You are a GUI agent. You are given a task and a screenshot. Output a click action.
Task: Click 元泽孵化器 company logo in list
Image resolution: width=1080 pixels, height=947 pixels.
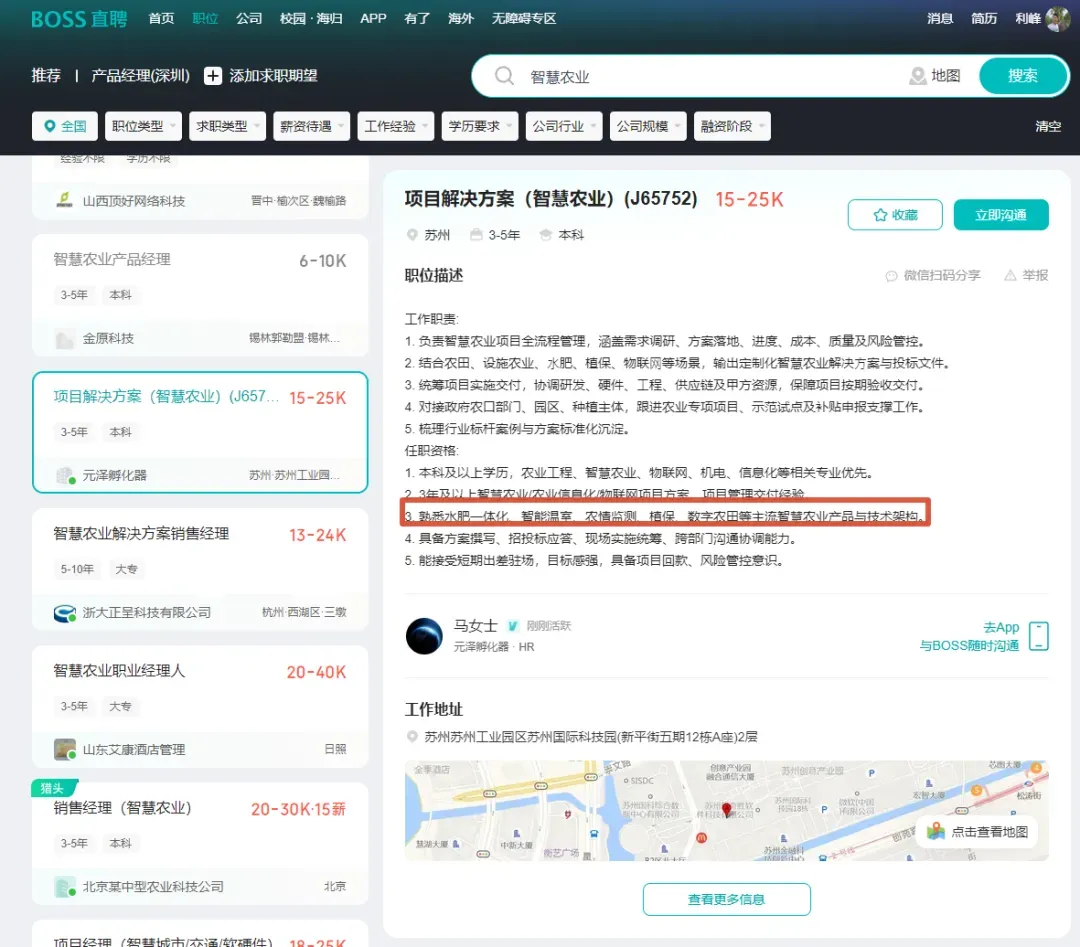(65, 475)
